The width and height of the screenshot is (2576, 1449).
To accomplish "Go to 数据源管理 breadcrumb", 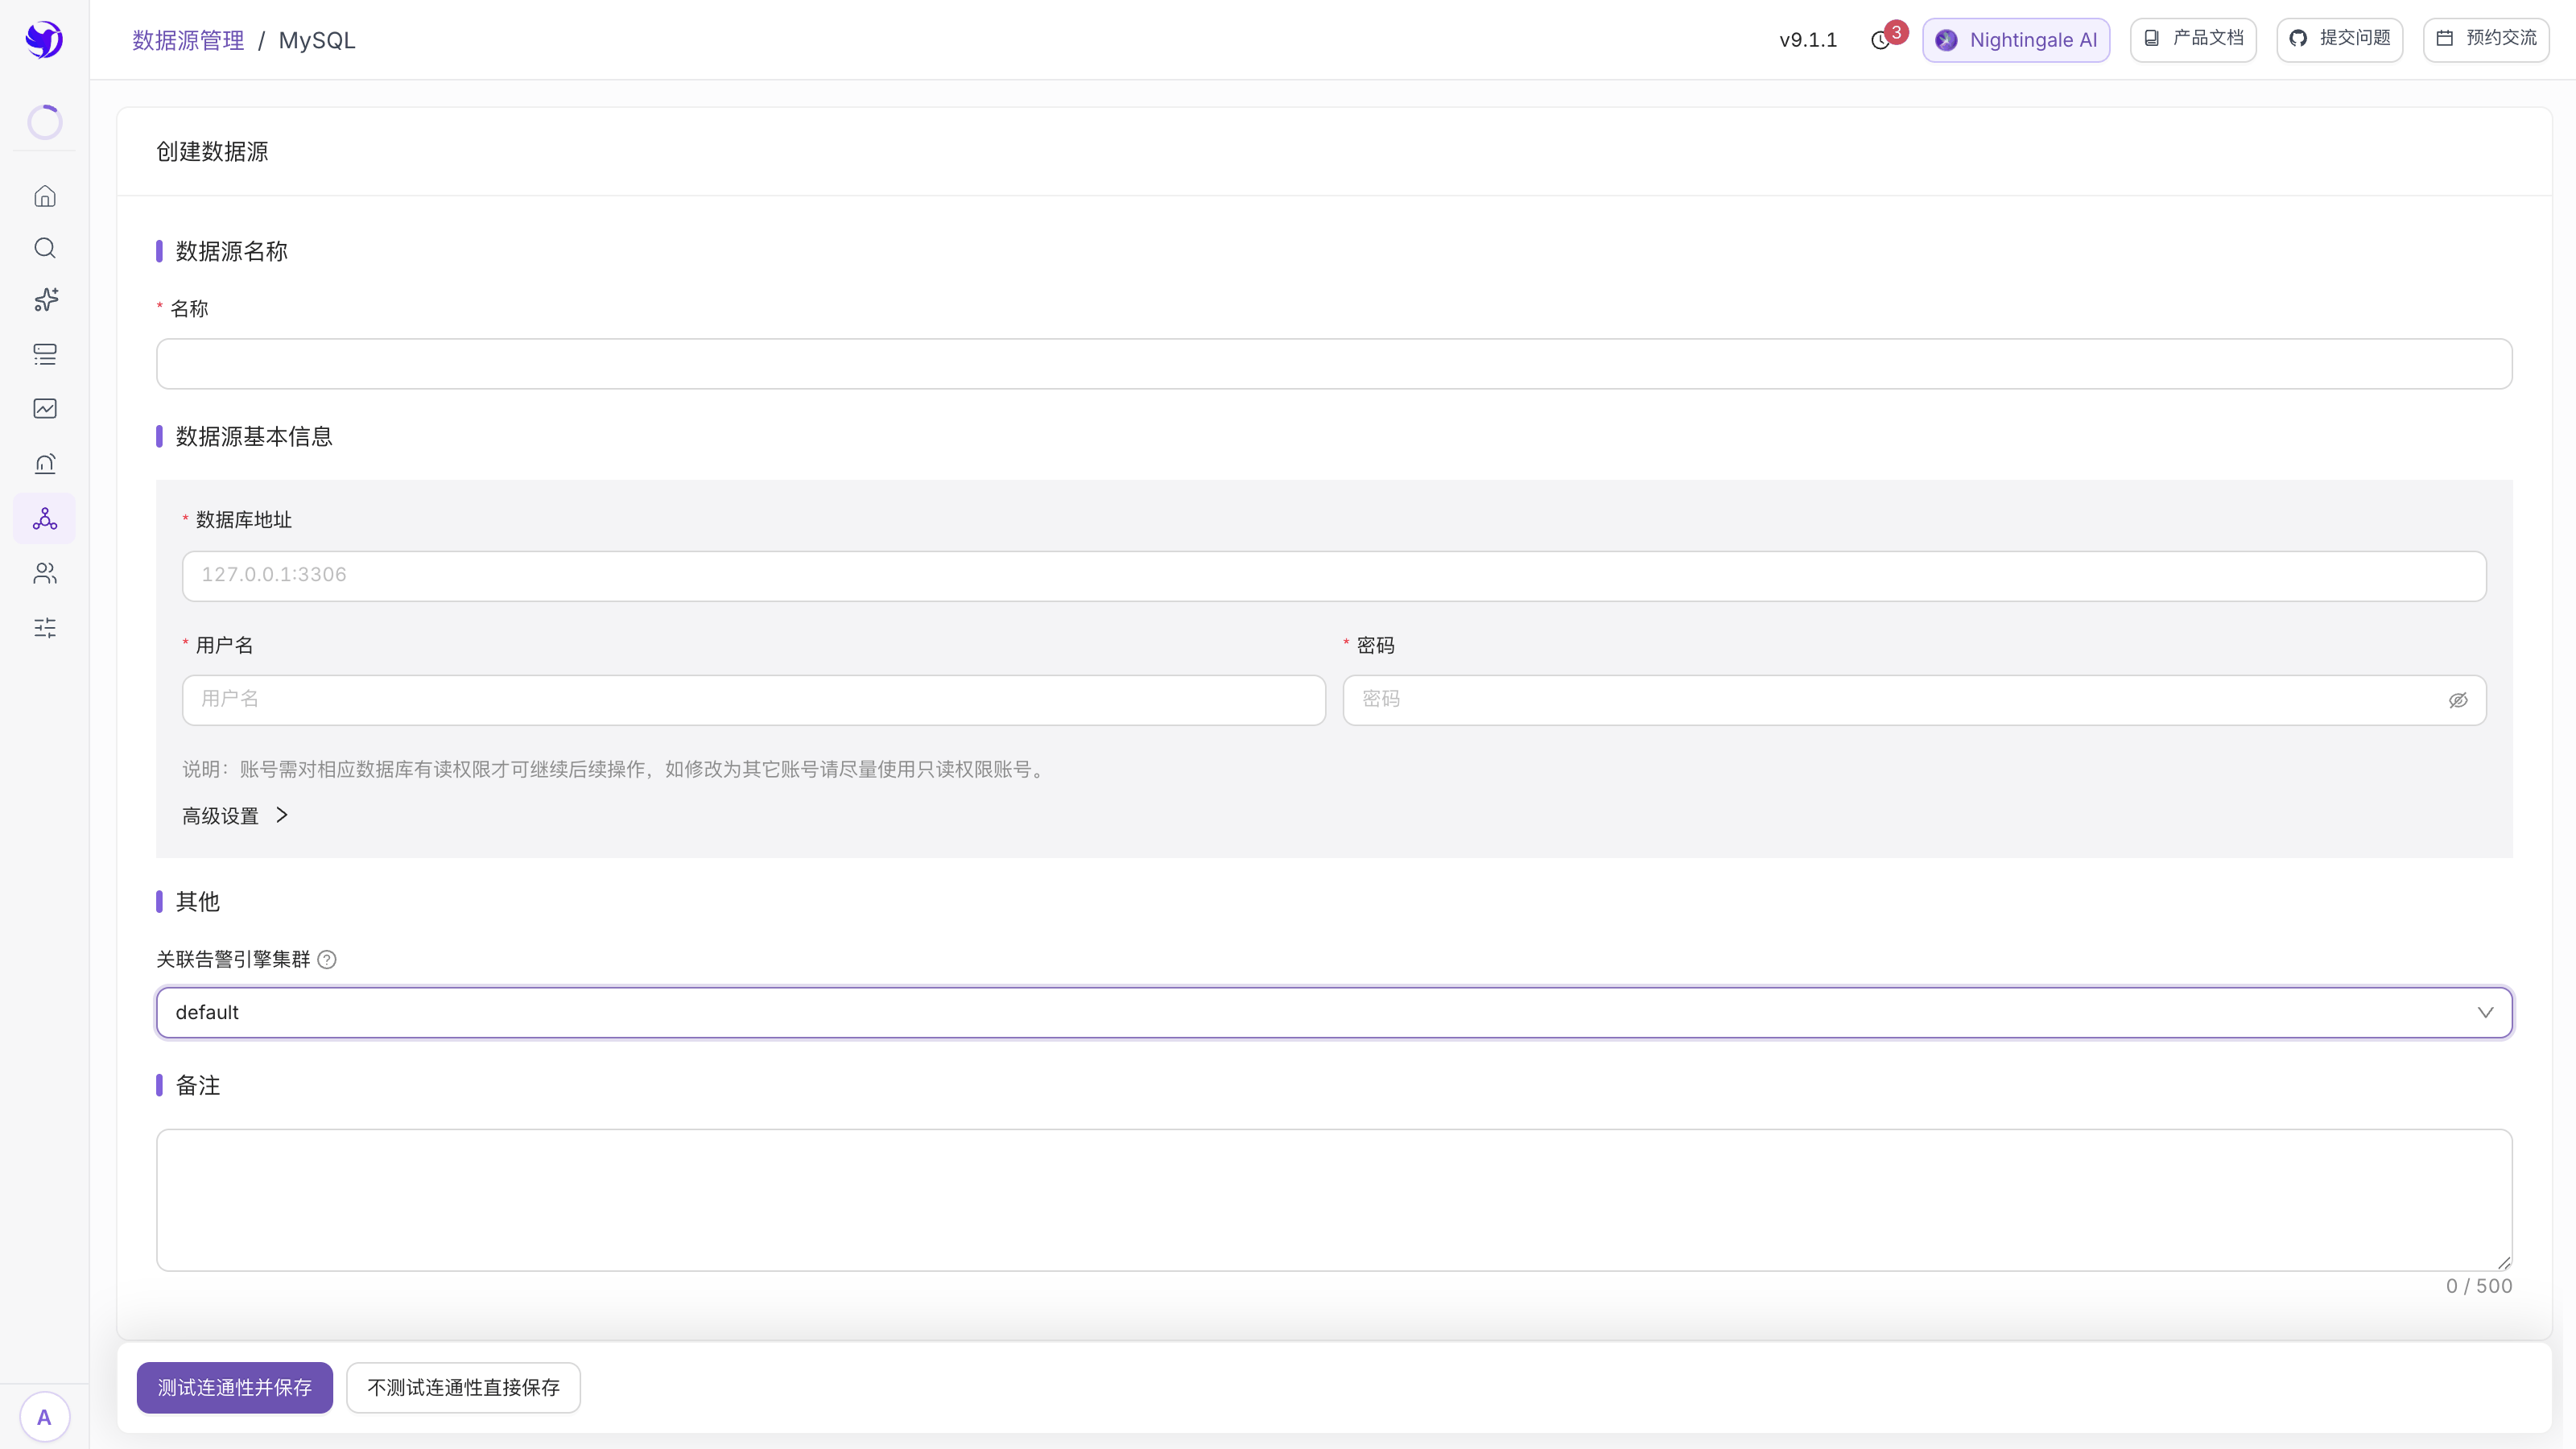I will (188, 40).
